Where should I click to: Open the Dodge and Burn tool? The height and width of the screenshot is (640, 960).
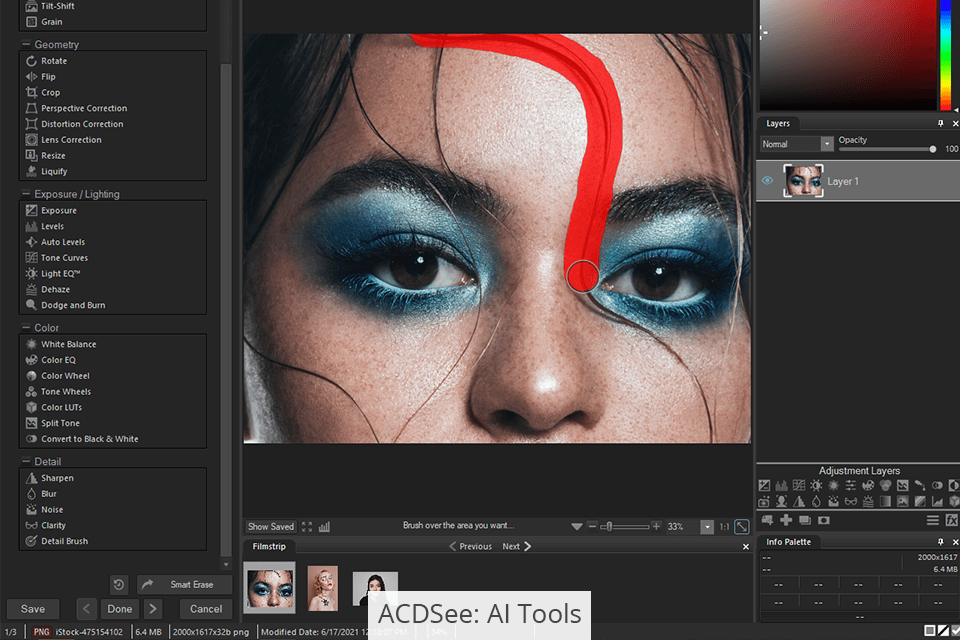tap(66, 305)
